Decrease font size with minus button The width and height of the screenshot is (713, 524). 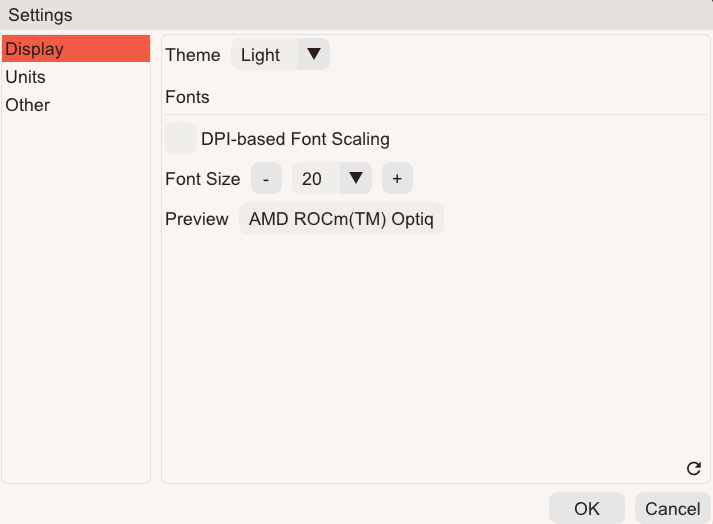tap(266, 179)
